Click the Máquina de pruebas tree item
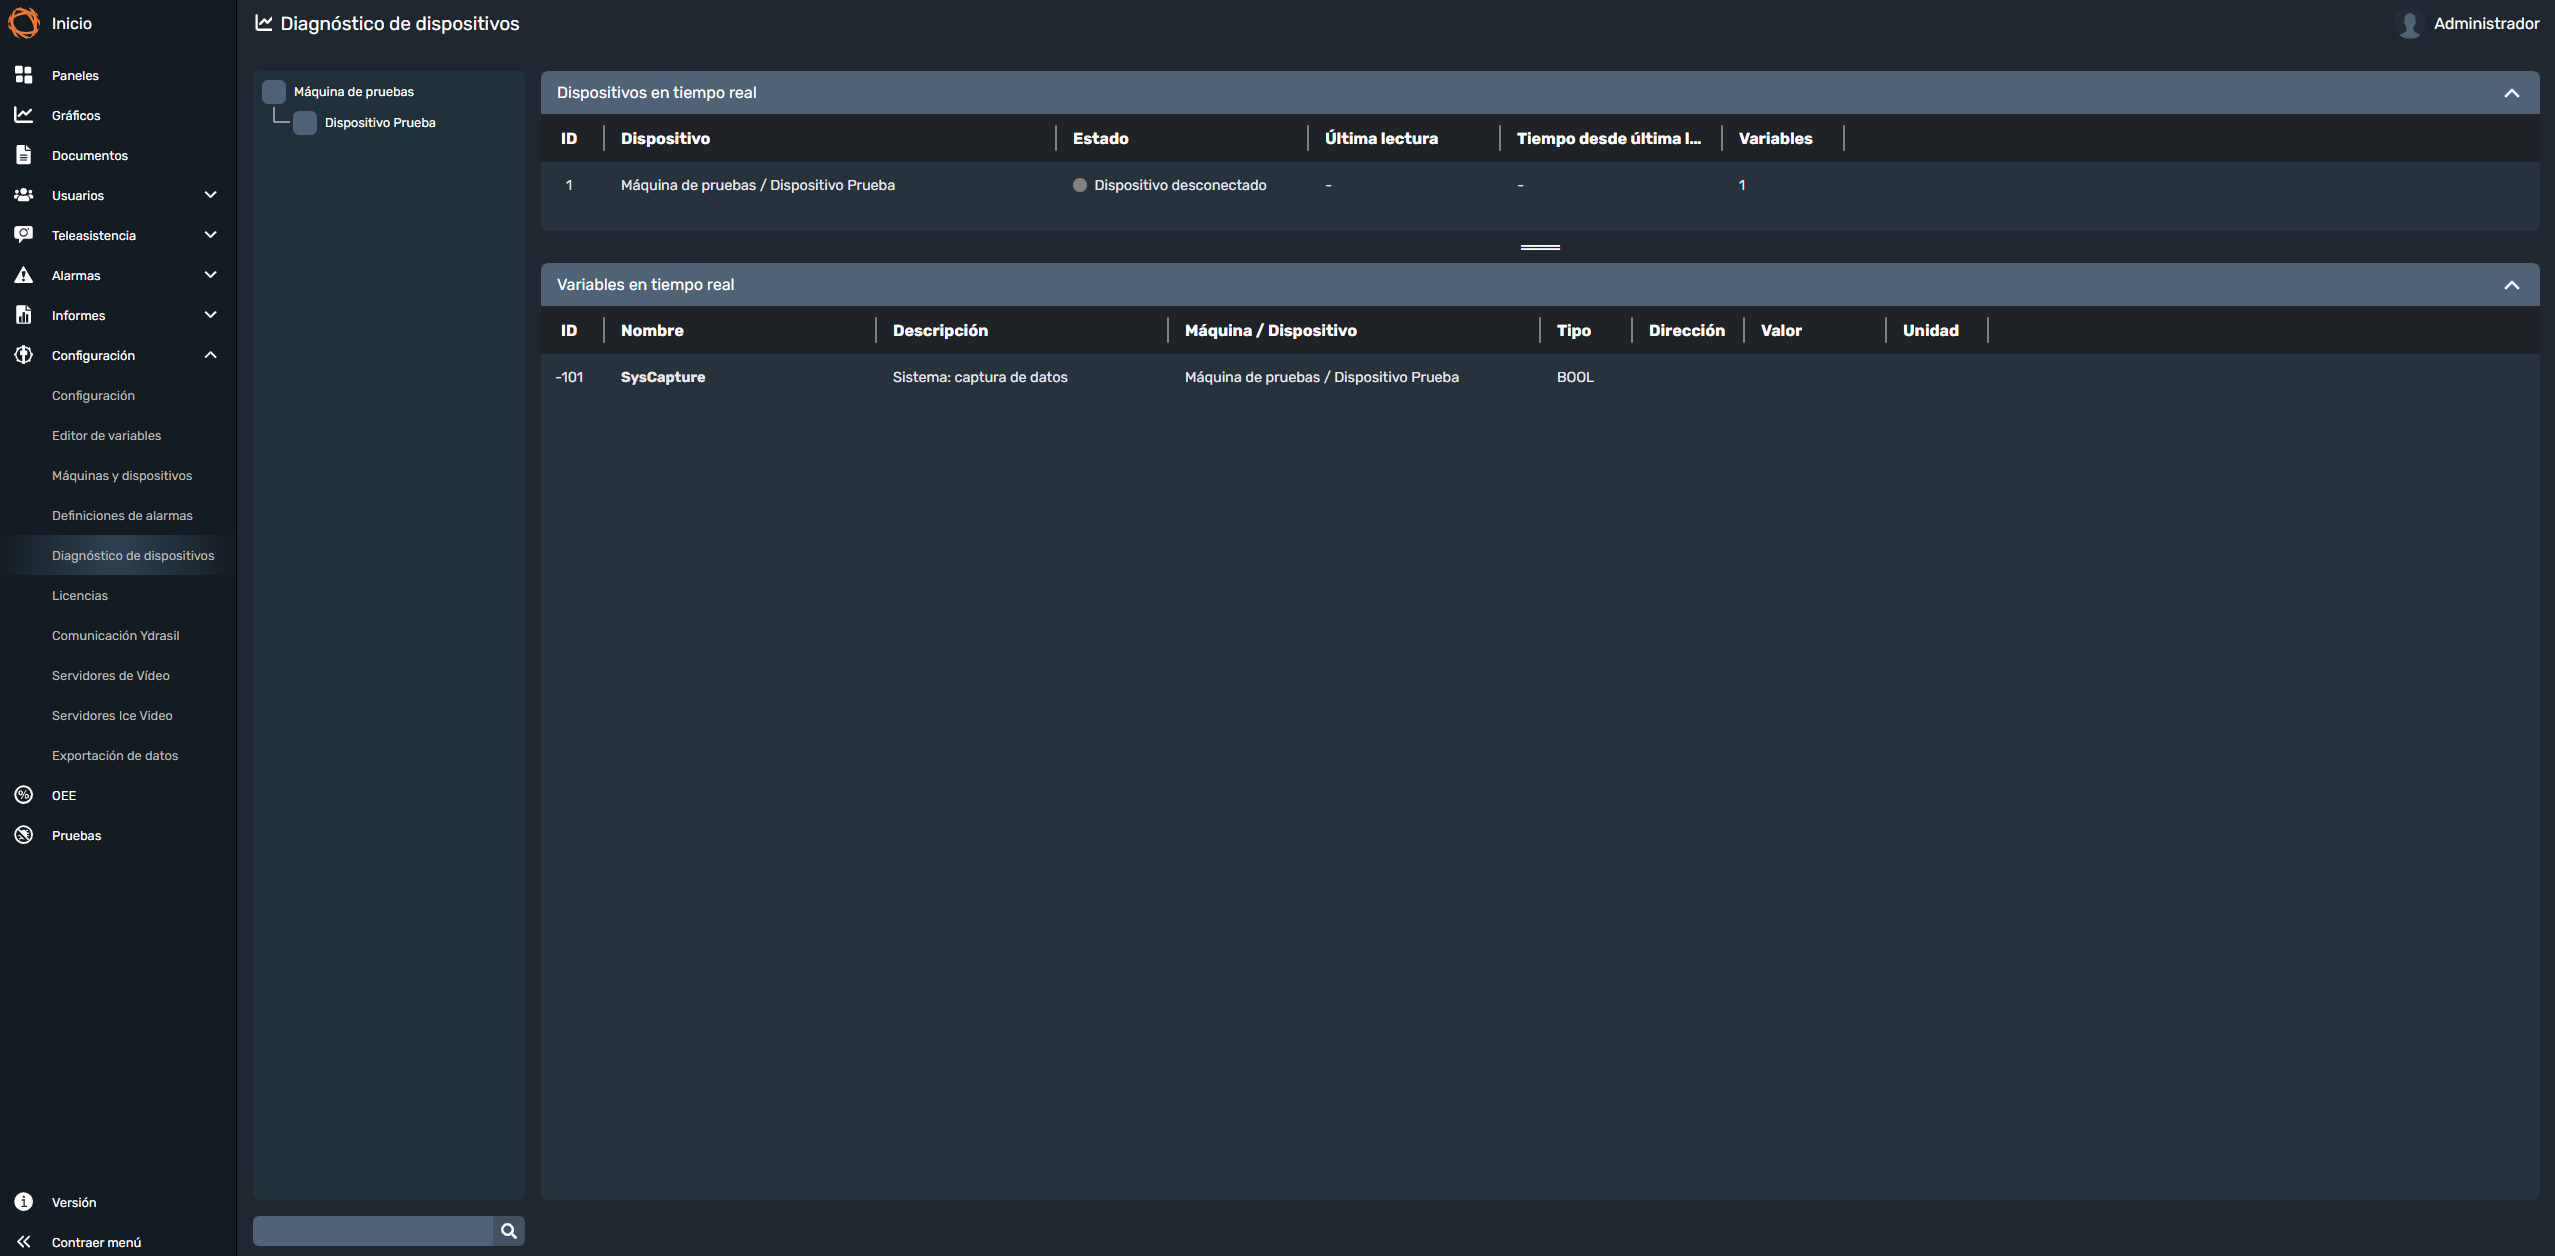The height and width of the screenshot is (1256, 2555). [x=354, y=91]
